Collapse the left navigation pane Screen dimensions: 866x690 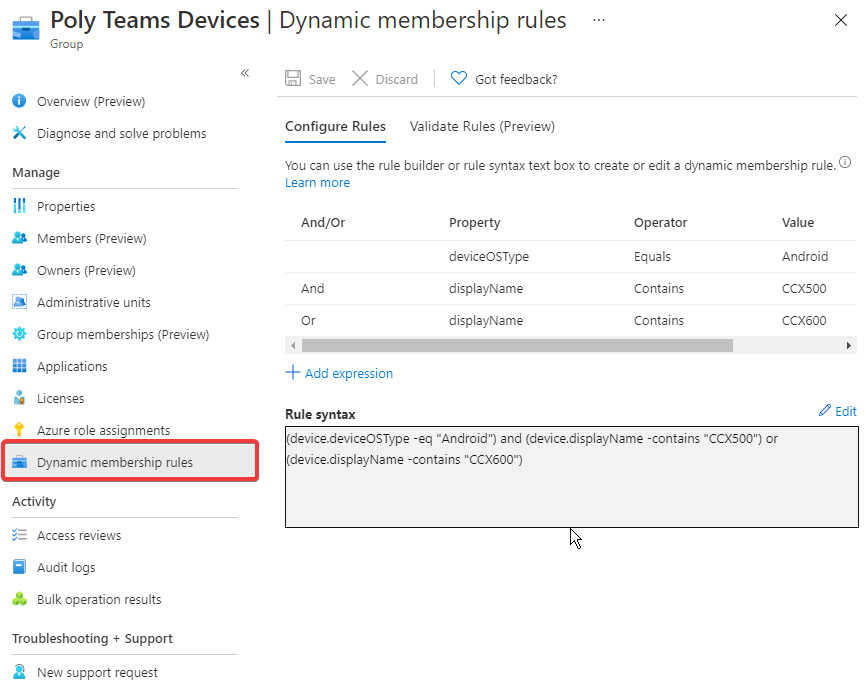(245, 73)
